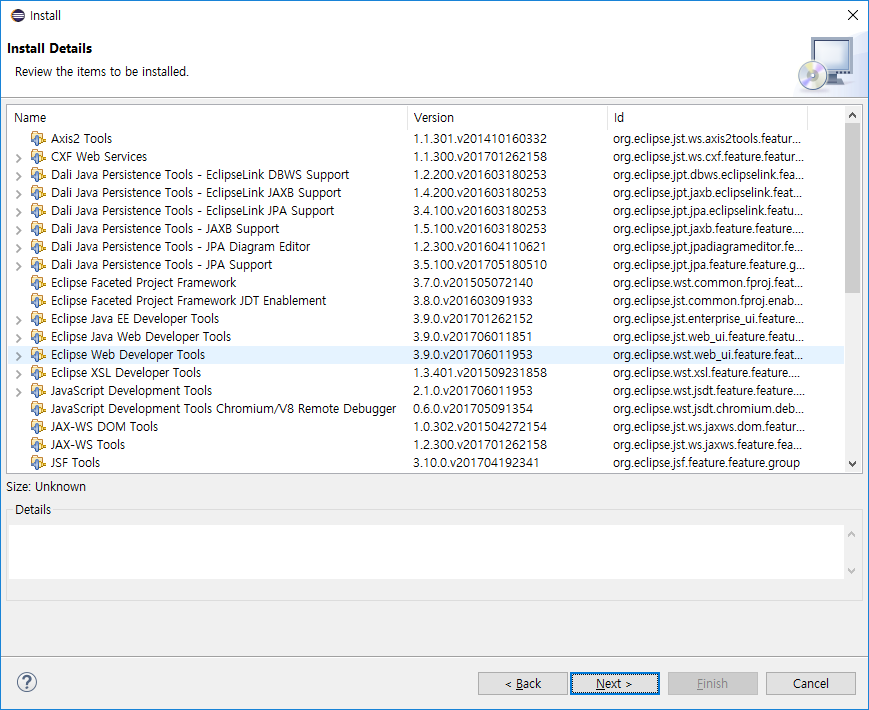Image resolution: width=869 pixels, height=710 pixels.
Task: Click the CXF Web Services feature icon
Action: pyautogui.click(x=38, y=156)
